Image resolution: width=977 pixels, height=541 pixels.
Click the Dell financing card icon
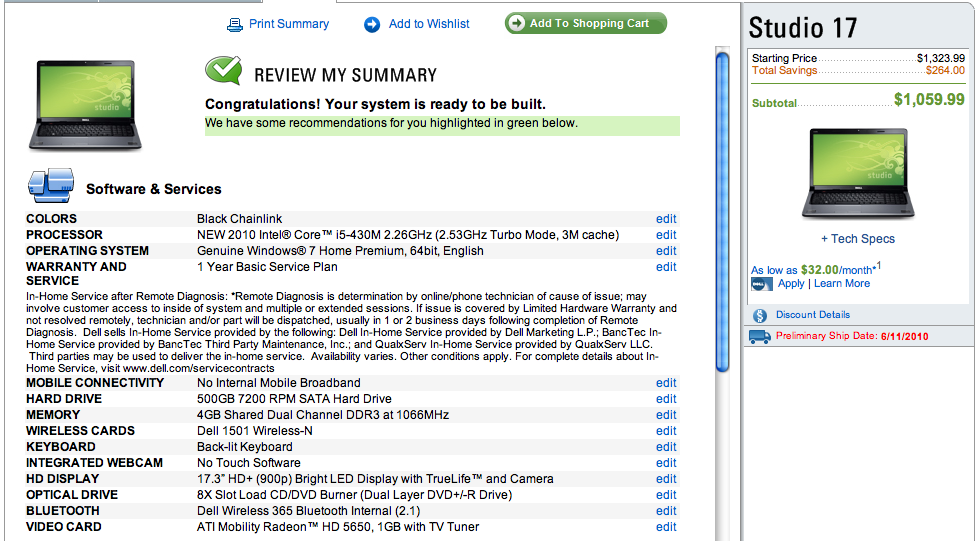pyautogui.click(x=761, y=284)
